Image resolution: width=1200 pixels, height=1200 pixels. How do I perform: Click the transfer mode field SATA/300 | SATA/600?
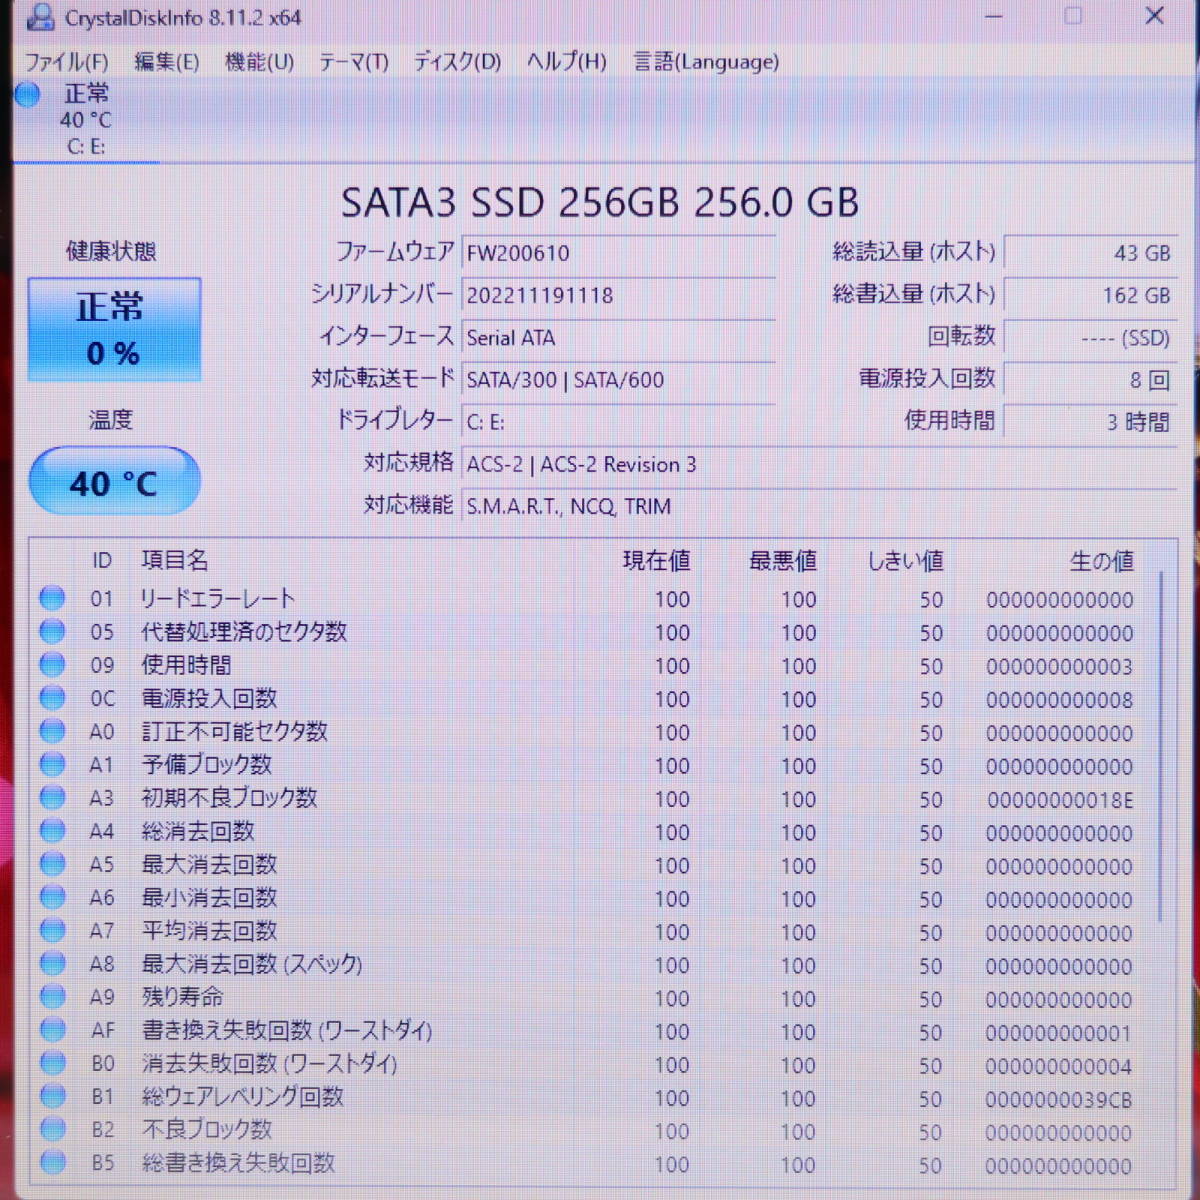[x=619, y=380]
